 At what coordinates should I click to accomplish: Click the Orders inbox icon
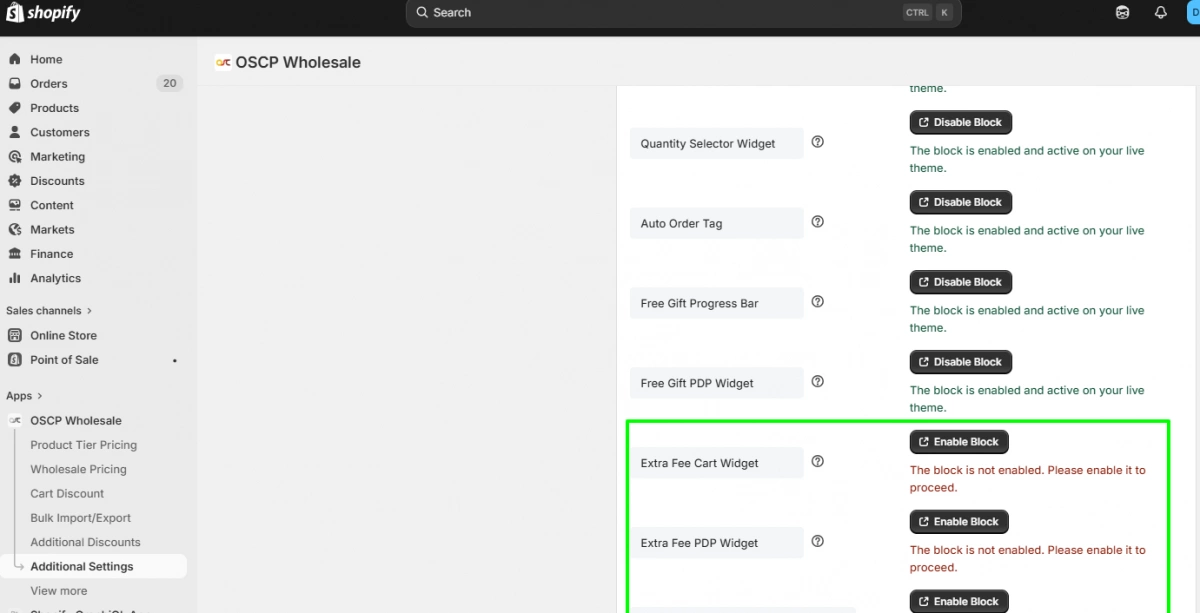[x=15, y=84]
